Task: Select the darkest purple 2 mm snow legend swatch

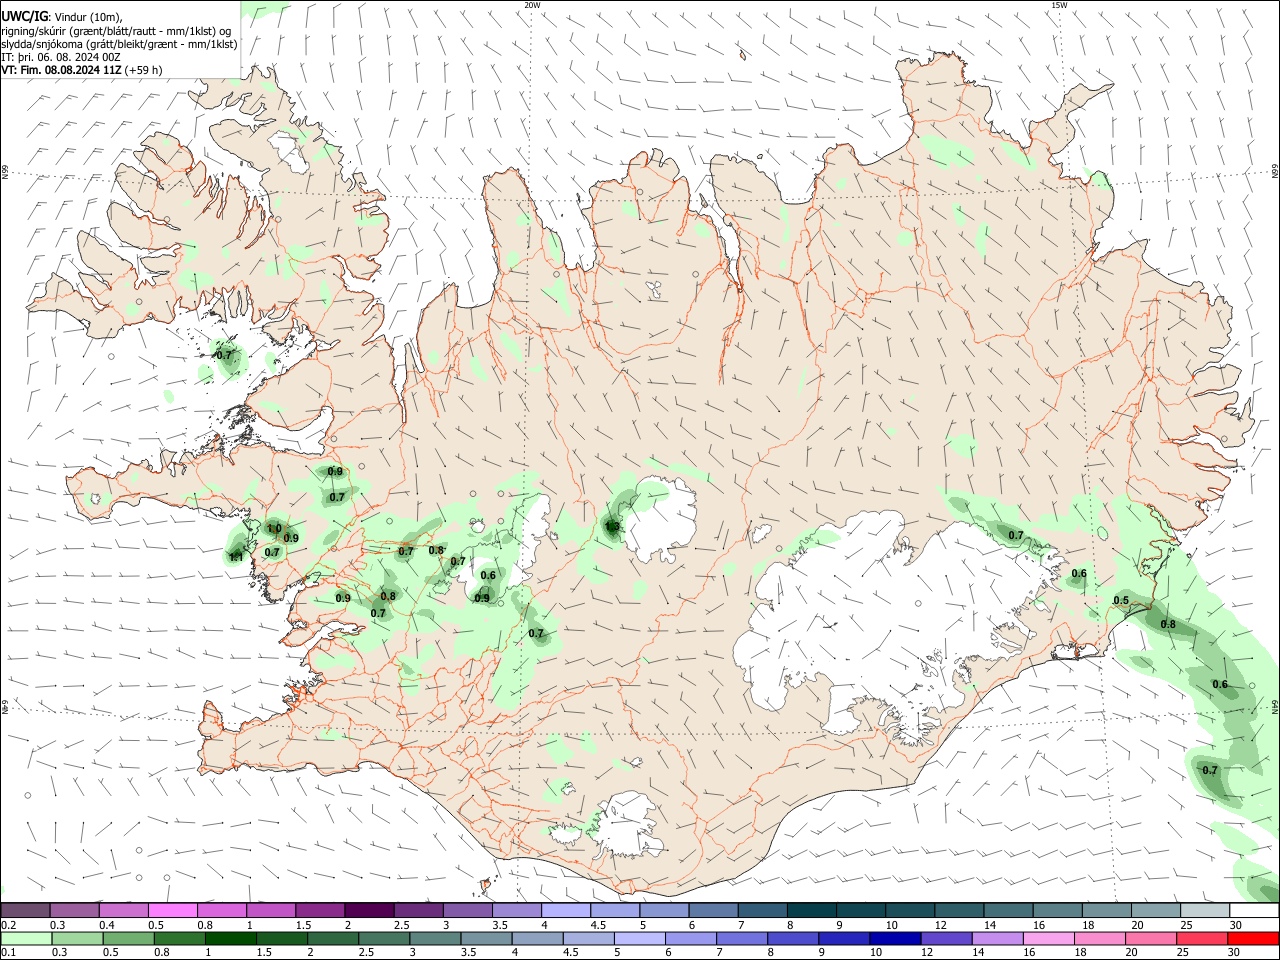Action: [x=368, y=910]
